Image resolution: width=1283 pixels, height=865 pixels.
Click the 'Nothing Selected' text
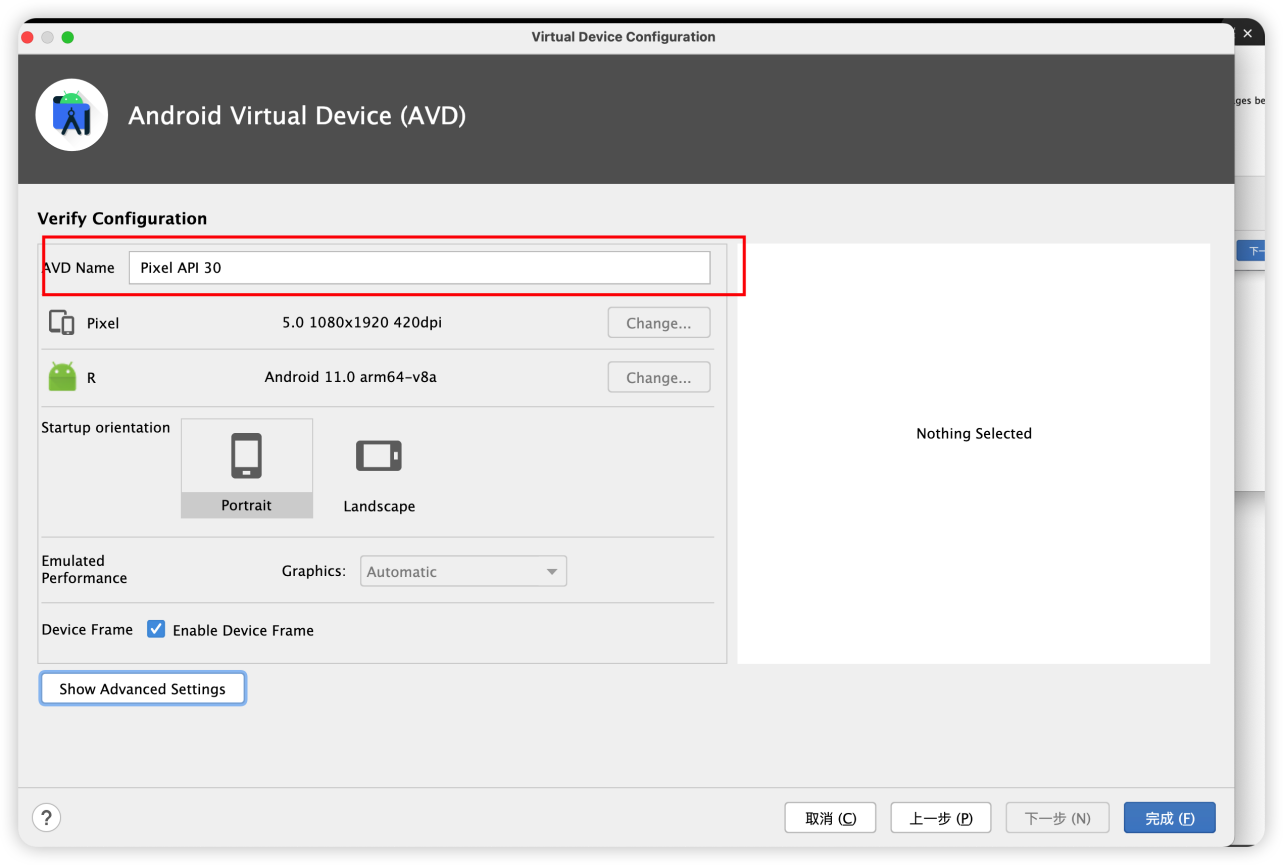coord(974,433)
